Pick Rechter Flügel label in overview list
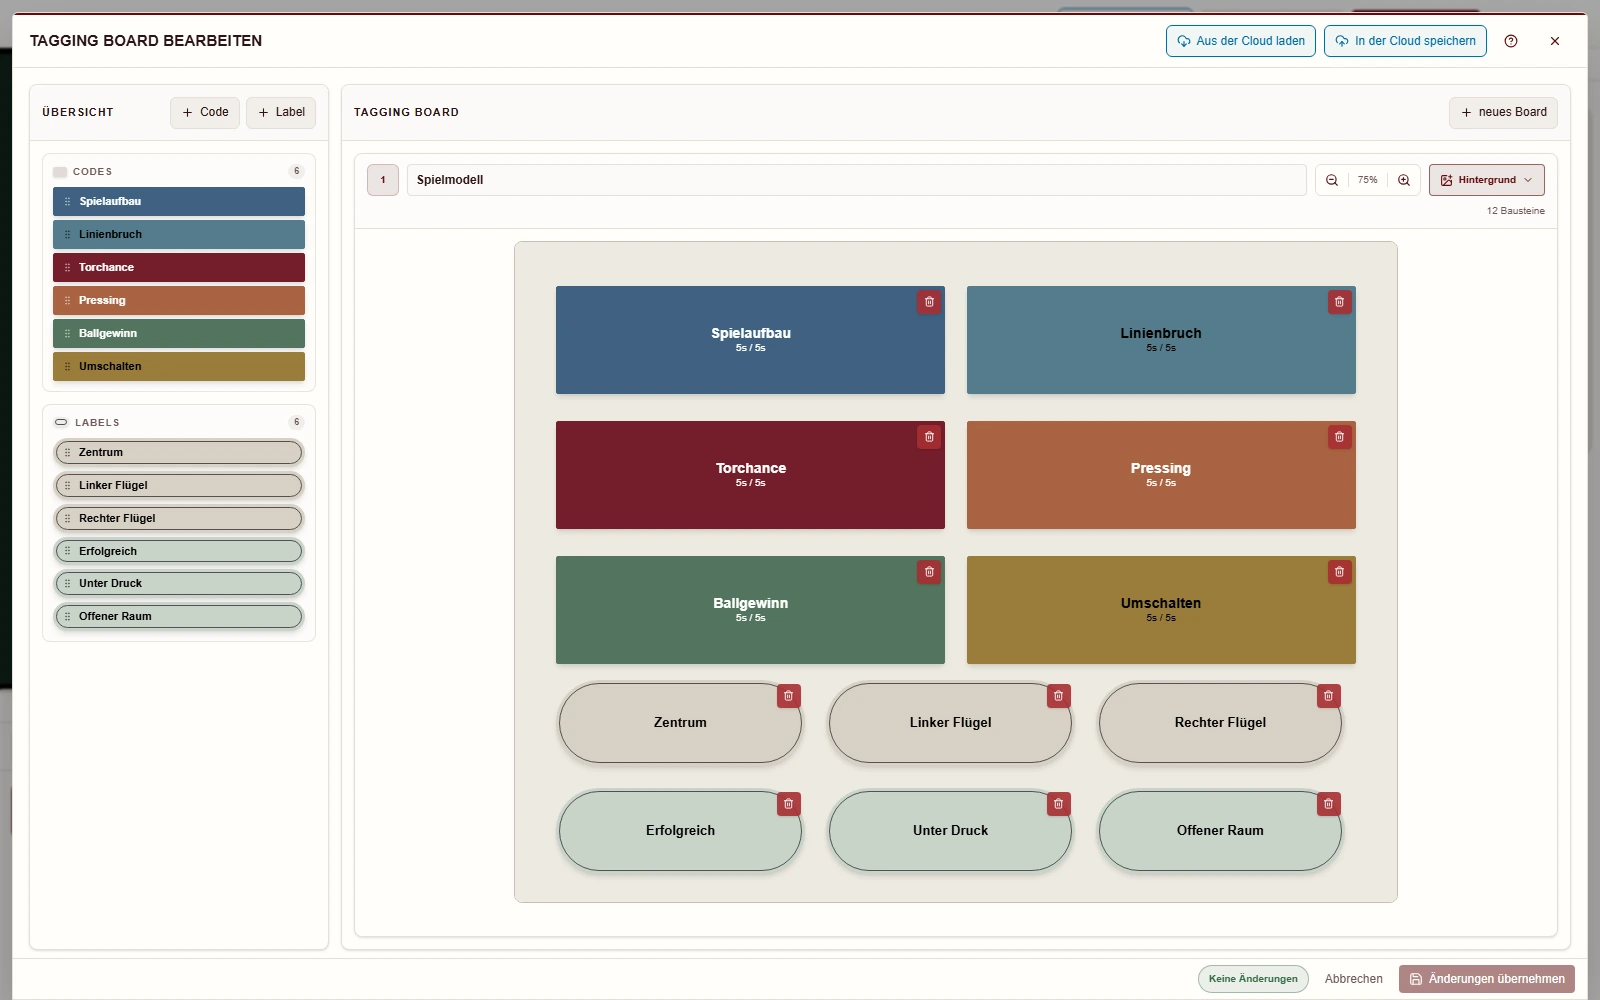The width and height of the screenshot is (1600, 1000). (179, 518)
